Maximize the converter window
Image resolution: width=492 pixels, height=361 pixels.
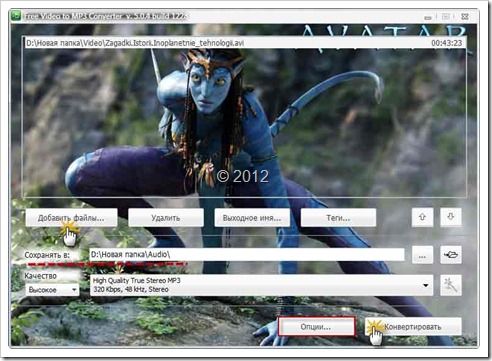click(446, 16)
